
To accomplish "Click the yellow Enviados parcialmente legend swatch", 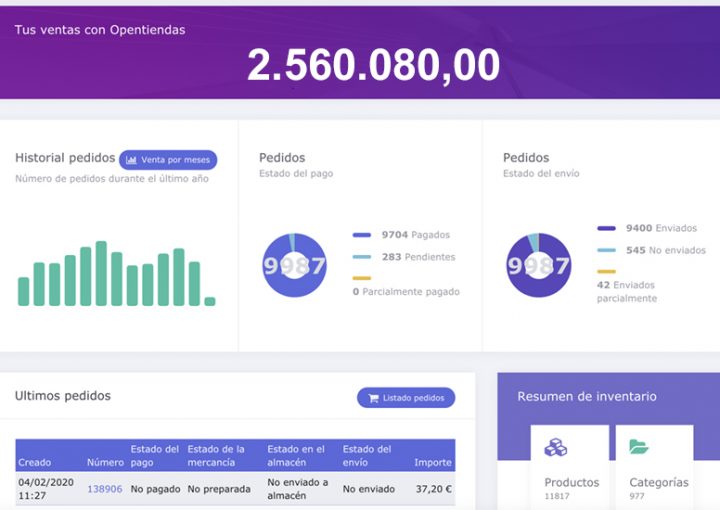I will pyautogui.click(x=606, y=272).
